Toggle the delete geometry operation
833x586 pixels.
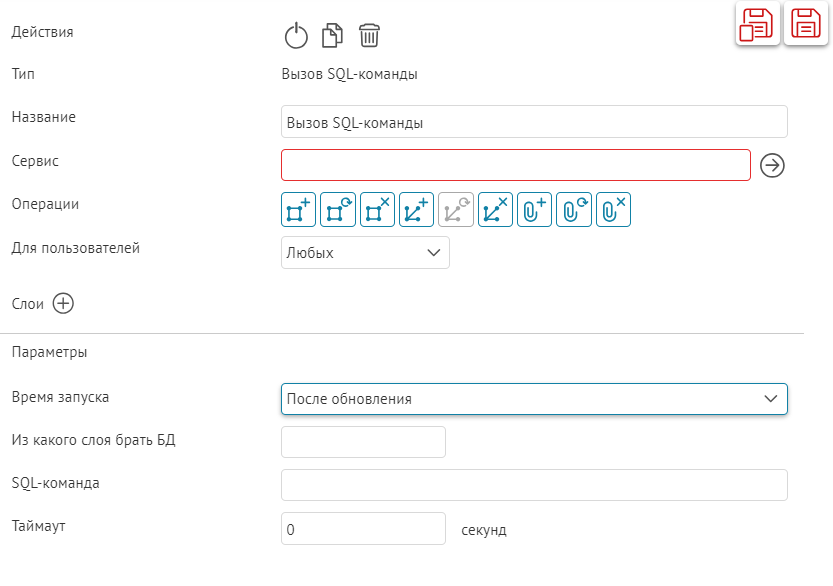495,210
